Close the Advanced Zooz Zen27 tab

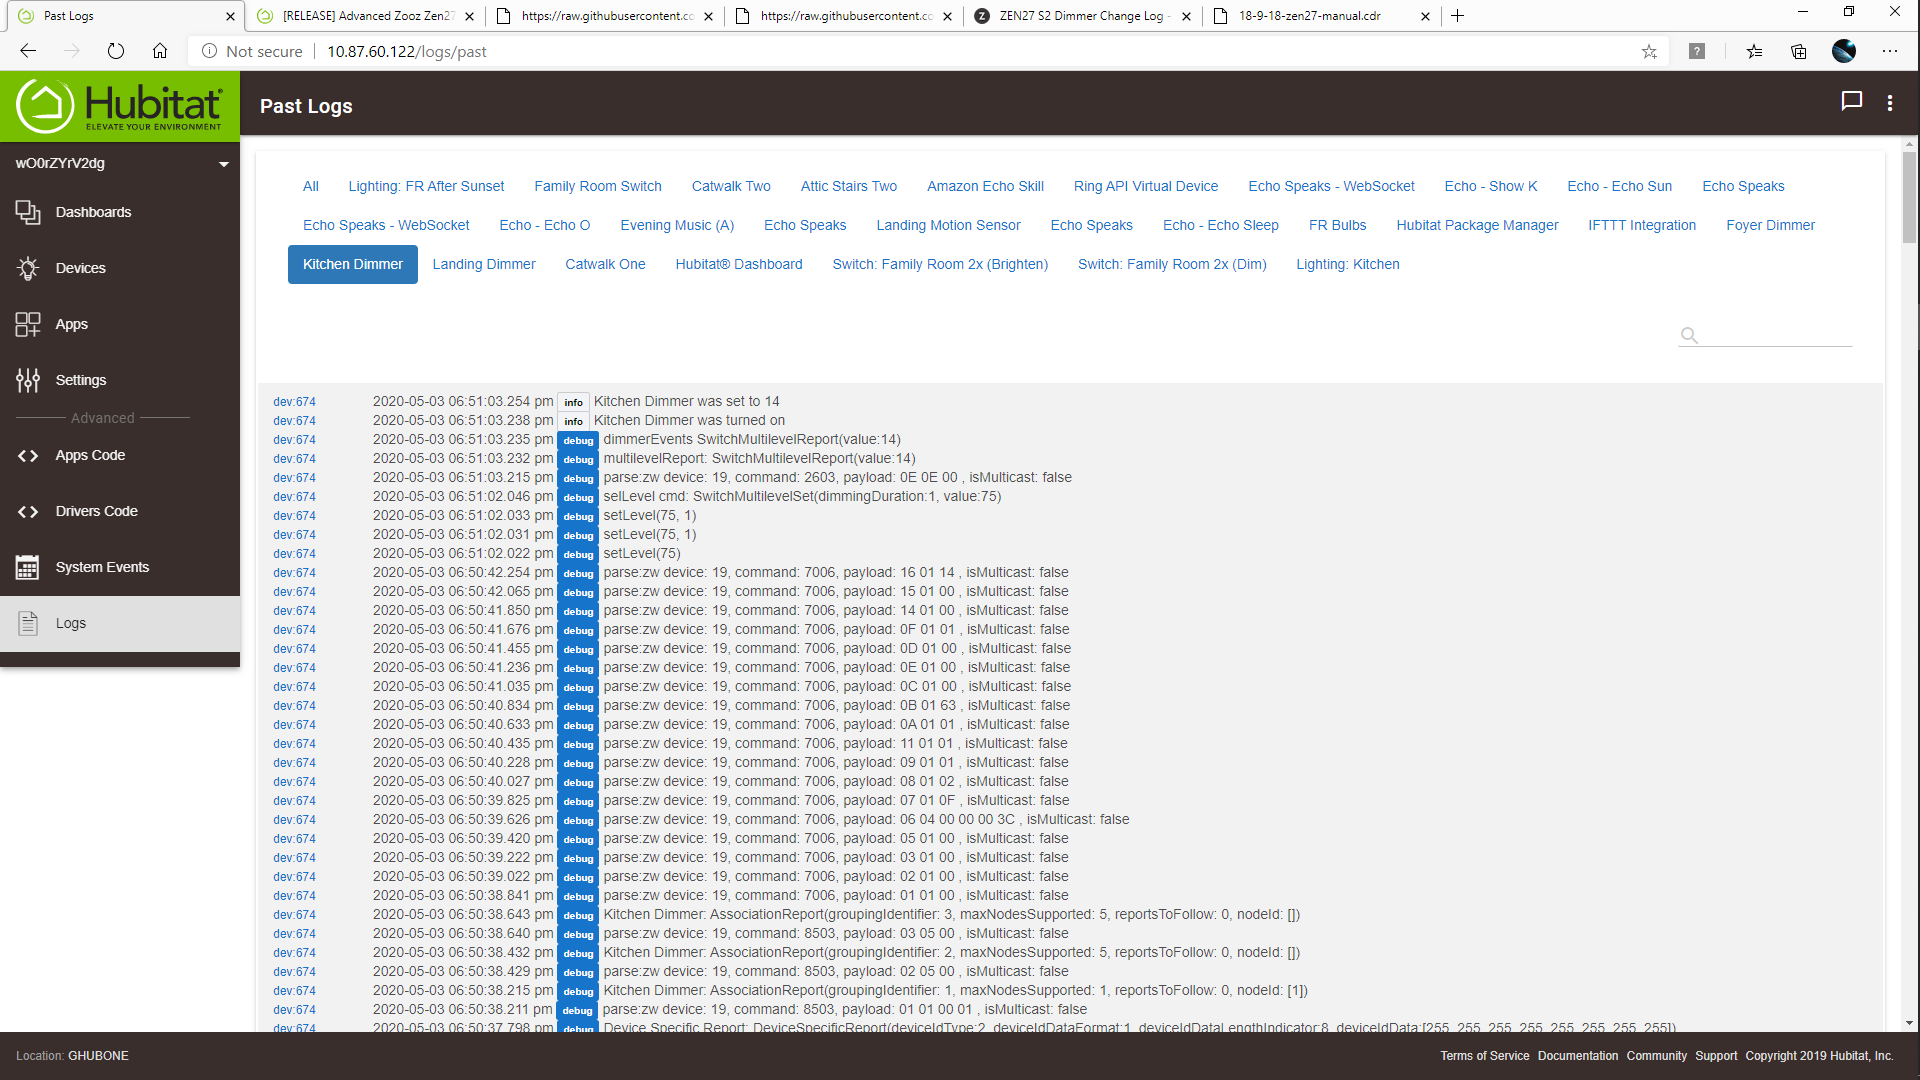(469, 16)
